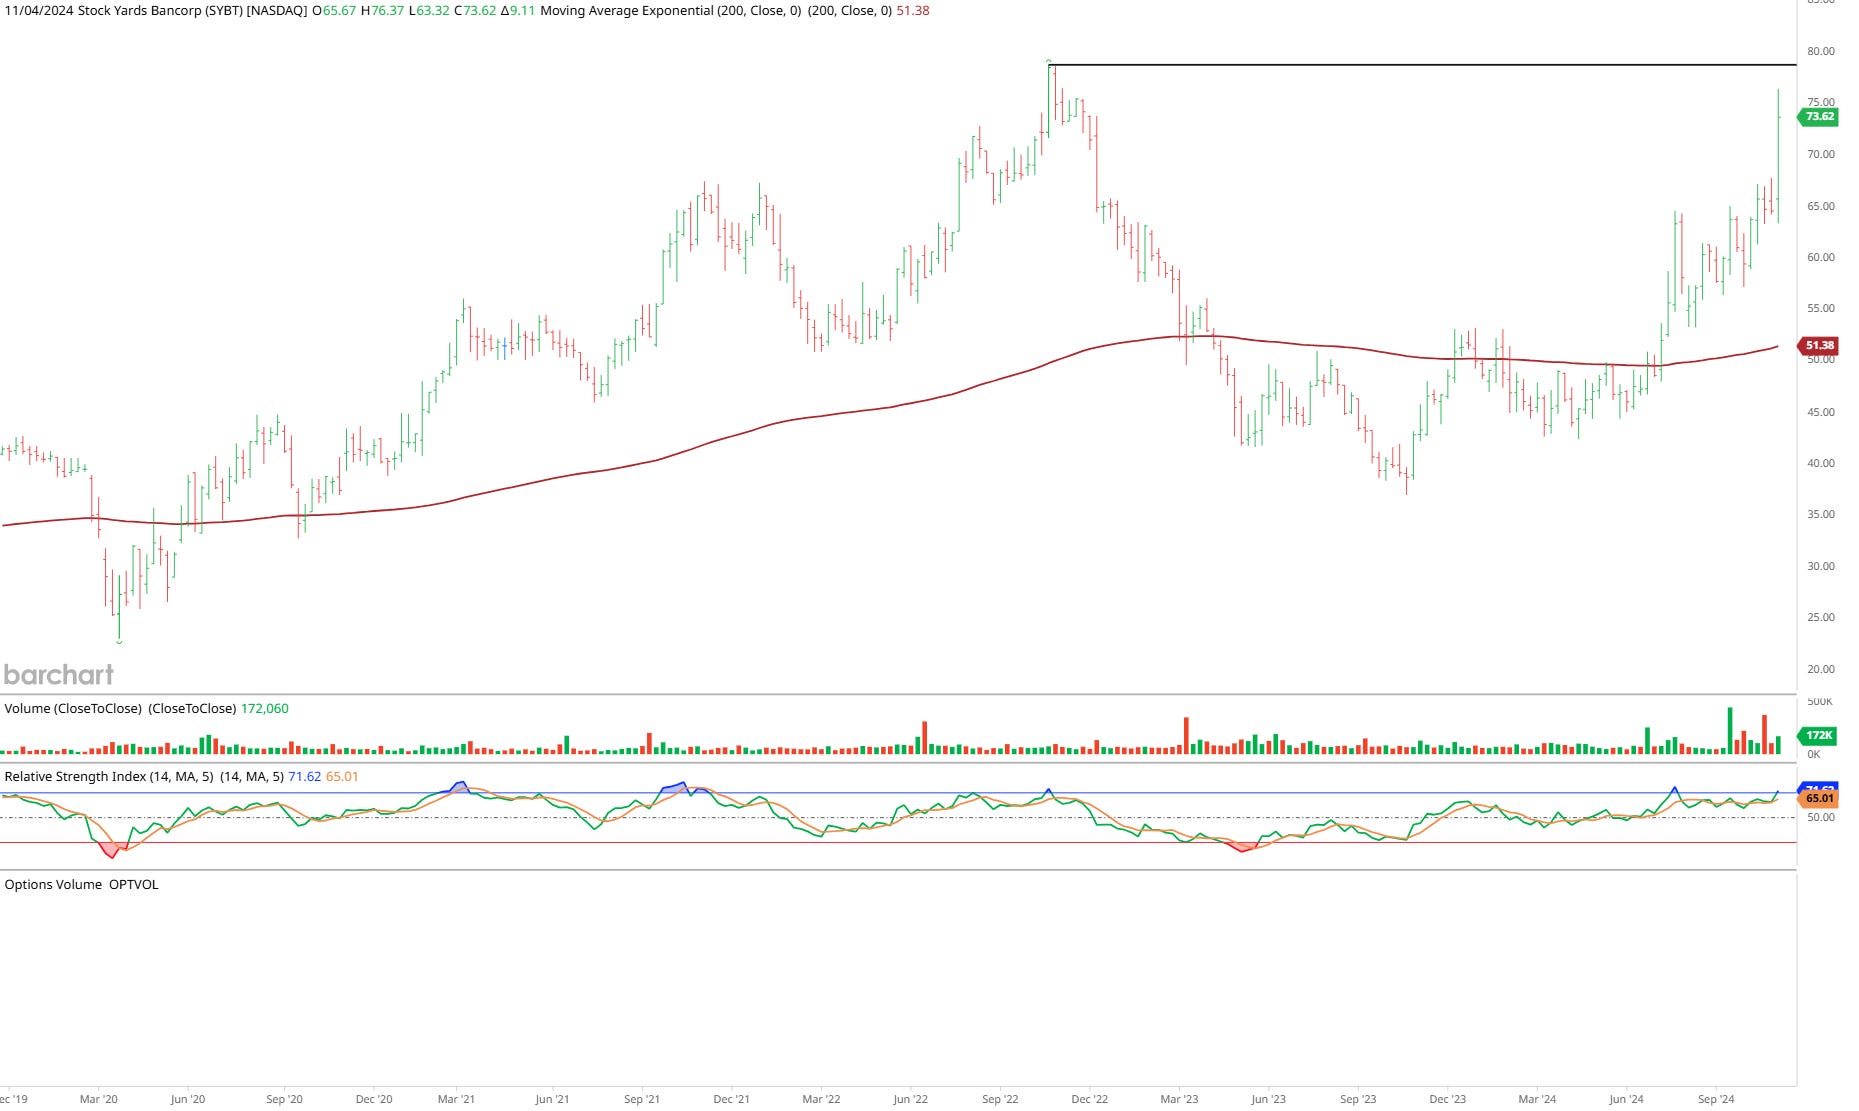Click the H76.37 high value in header
Viewport: 1859px width, 1111px height.
[382, 11]
